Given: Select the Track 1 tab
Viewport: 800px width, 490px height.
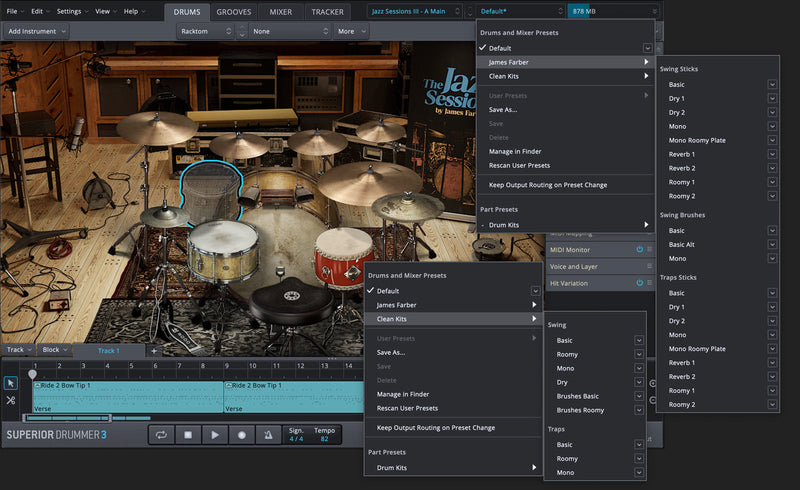Looking at the screenshot, I should coord(109,351).
